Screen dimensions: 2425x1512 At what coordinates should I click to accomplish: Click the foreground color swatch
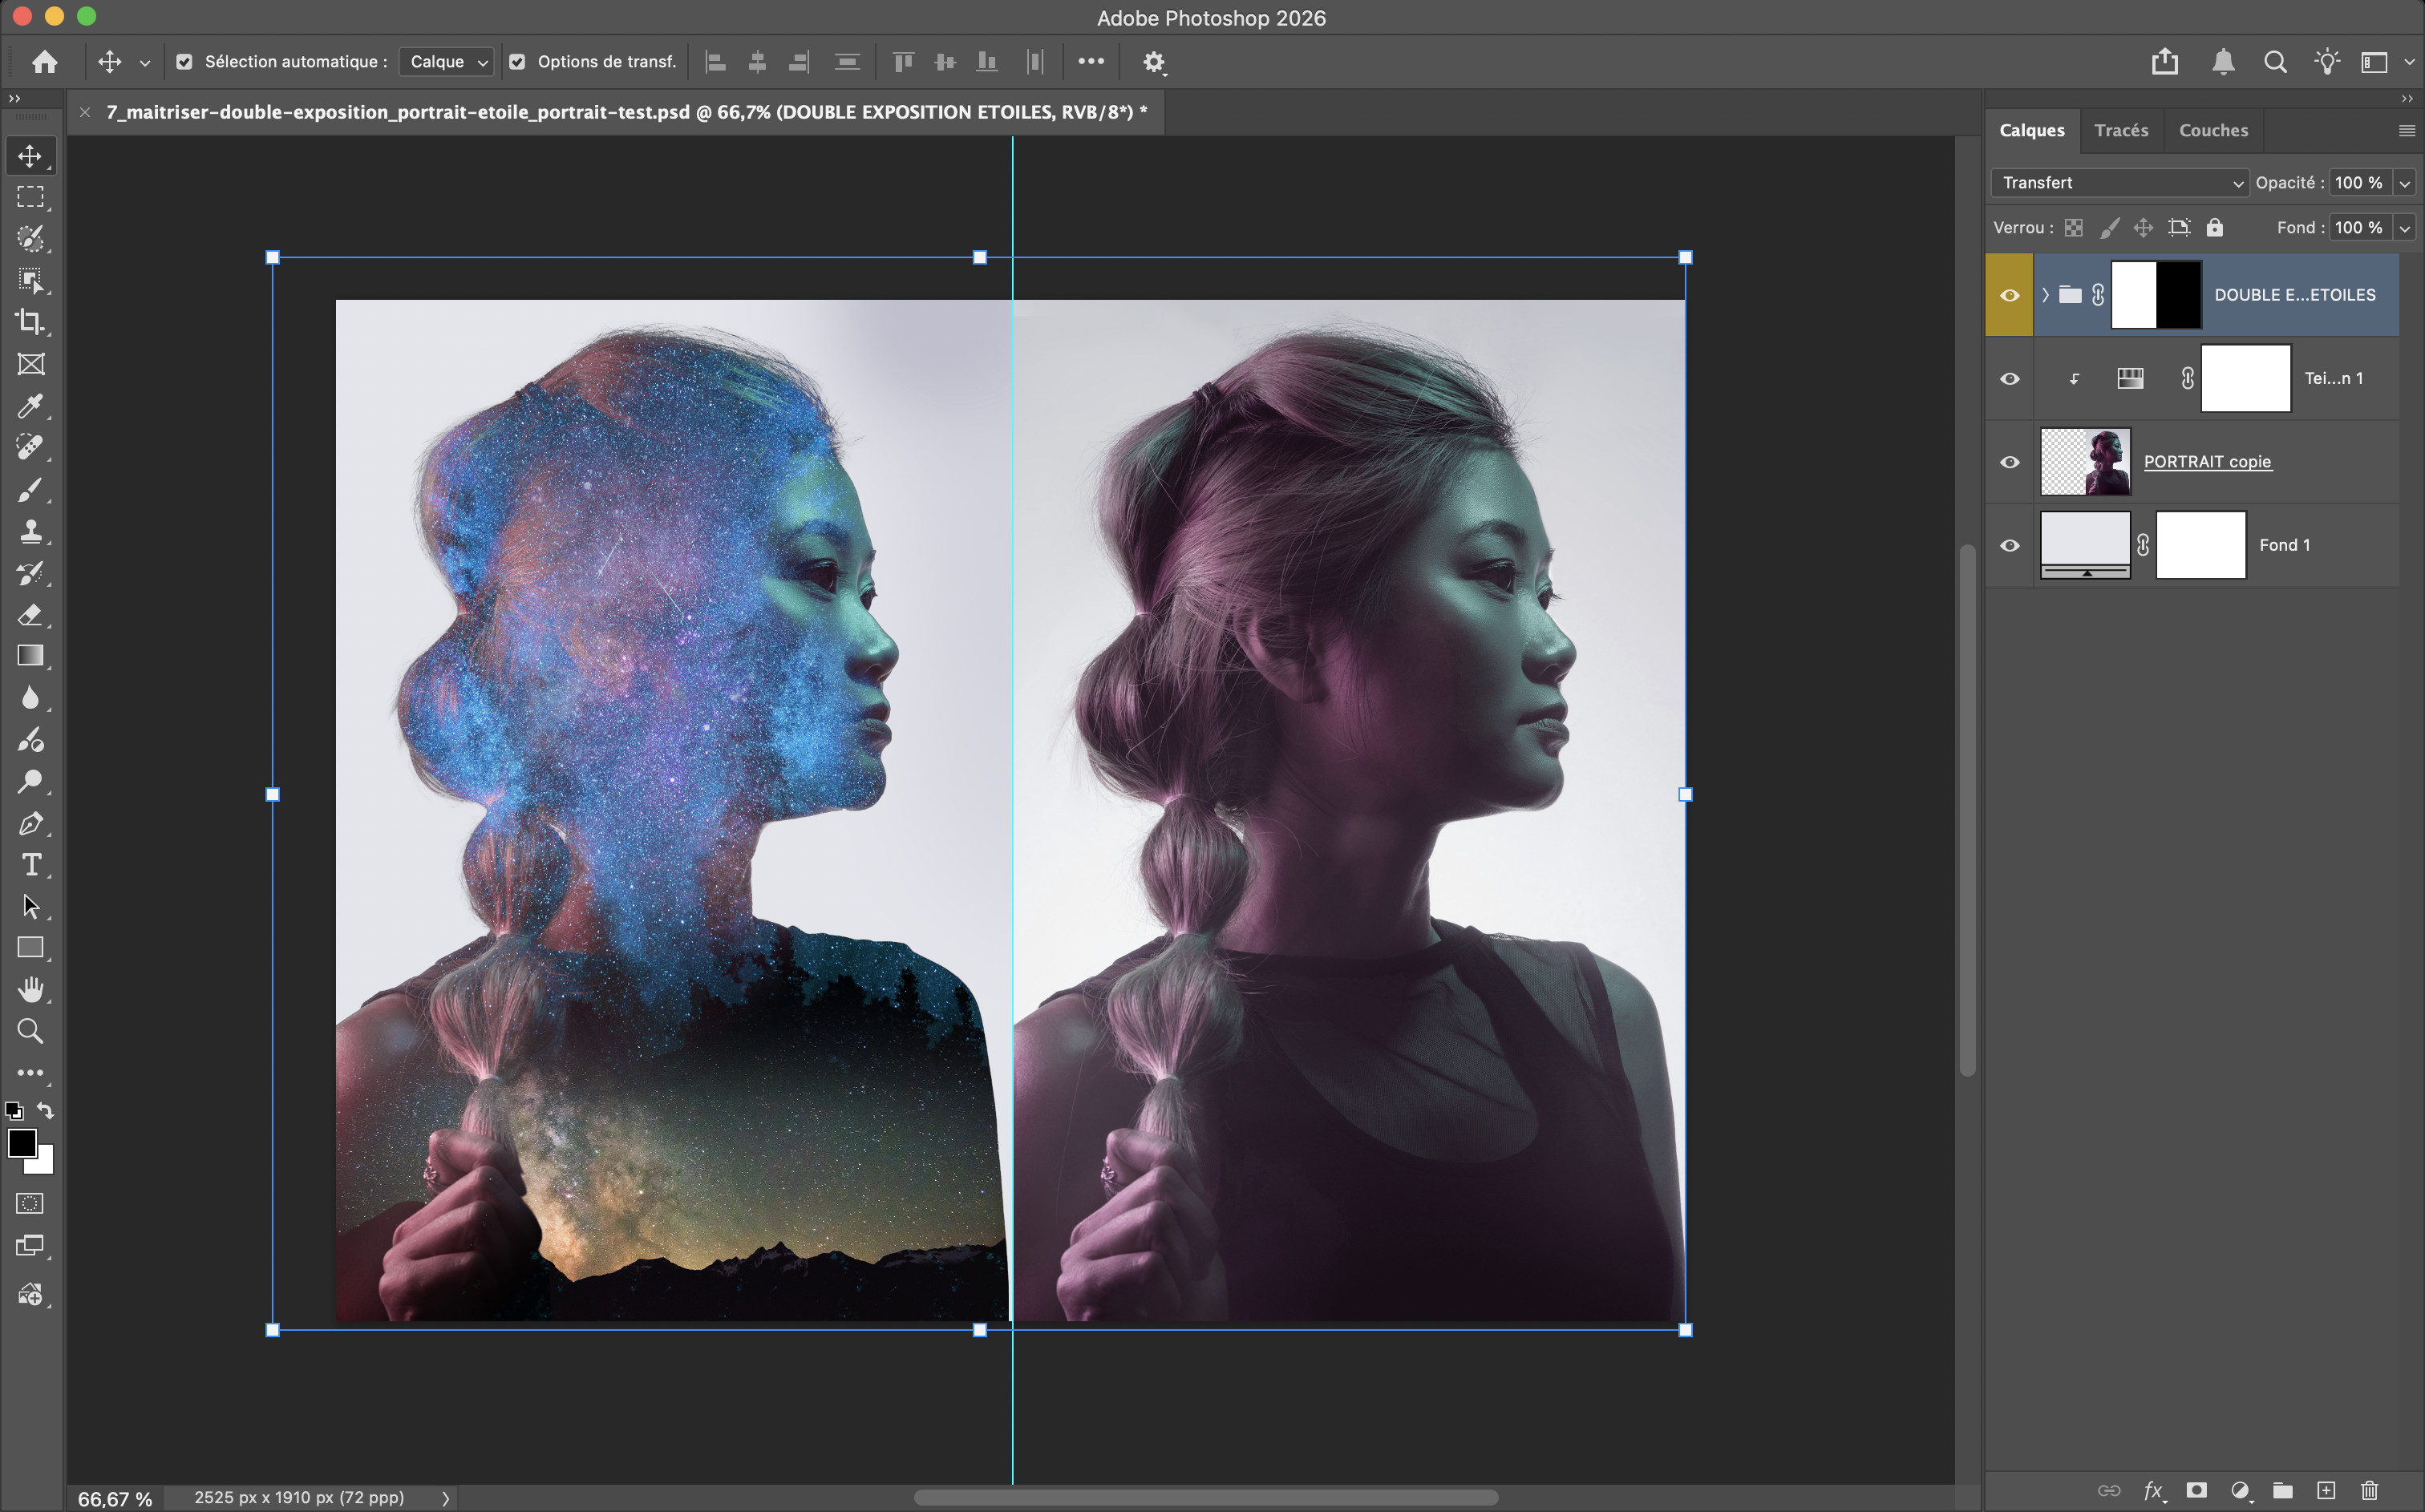(21, 1142)
